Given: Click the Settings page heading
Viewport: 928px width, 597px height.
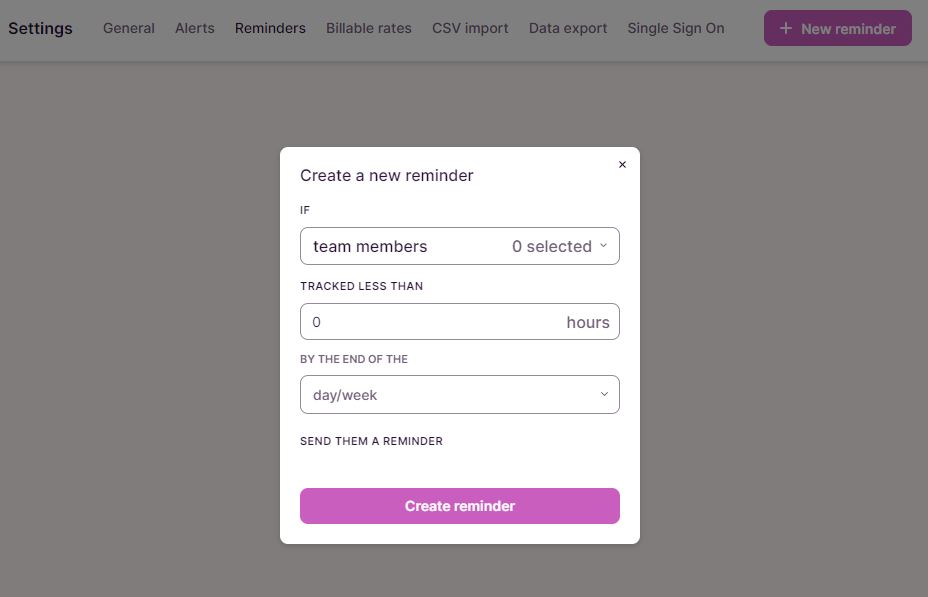Looking at the screenshot, I should point(40,28).
